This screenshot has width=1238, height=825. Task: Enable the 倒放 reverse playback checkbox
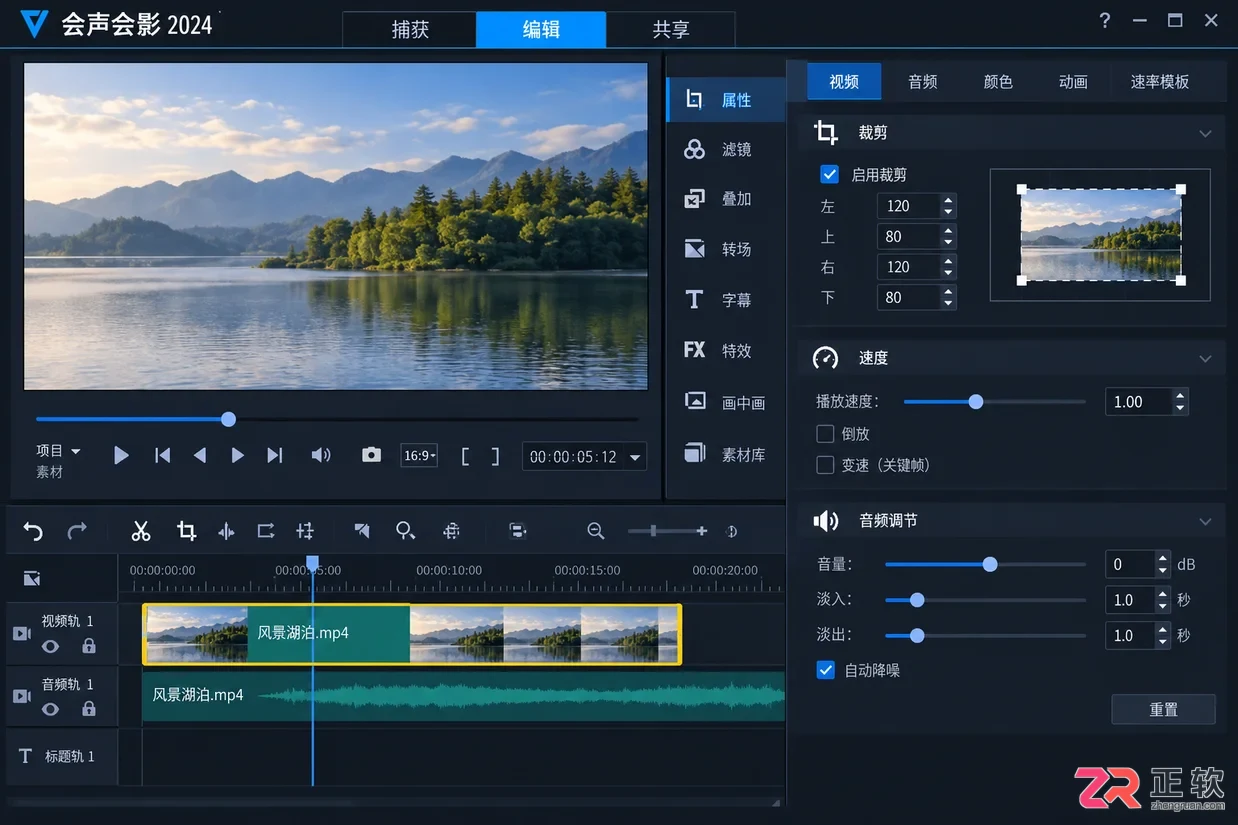click(825, 434)
